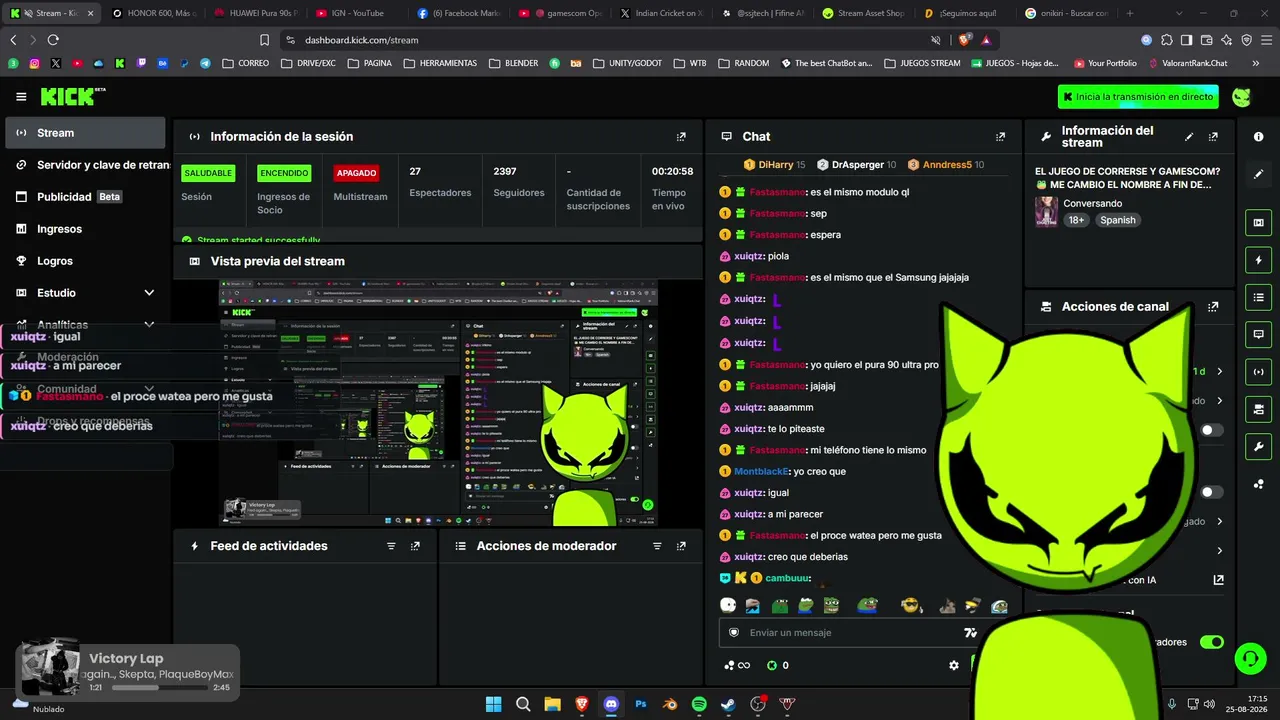Click the shield icon in message box
Image resolution: width=1280 pixels, height=720 pixels.
[734, 633]
